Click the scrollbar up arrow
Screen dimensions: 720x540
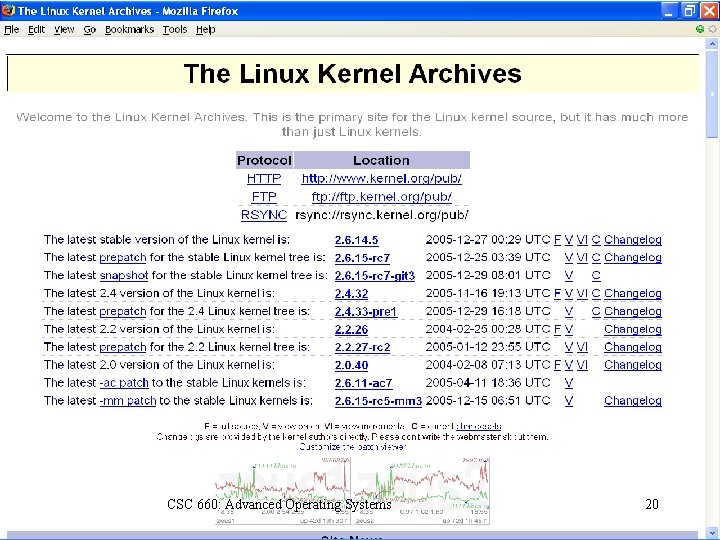[712, 44]
